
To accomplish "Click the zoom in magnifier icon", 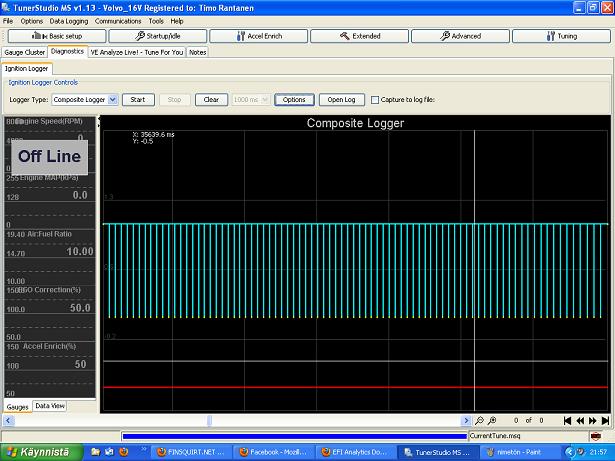I will coord(493,421).
